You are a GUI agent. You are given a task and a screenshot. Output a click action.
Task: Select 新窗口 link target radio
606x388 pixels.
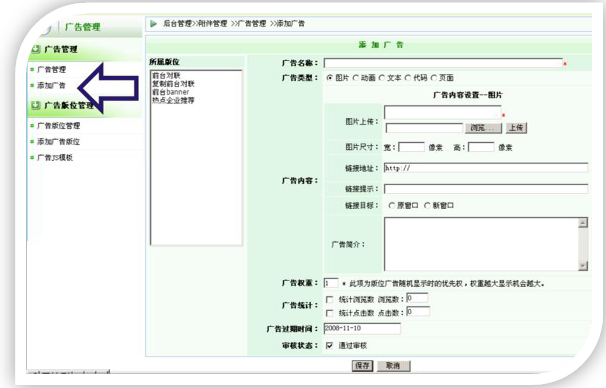[x=427, y=206]
